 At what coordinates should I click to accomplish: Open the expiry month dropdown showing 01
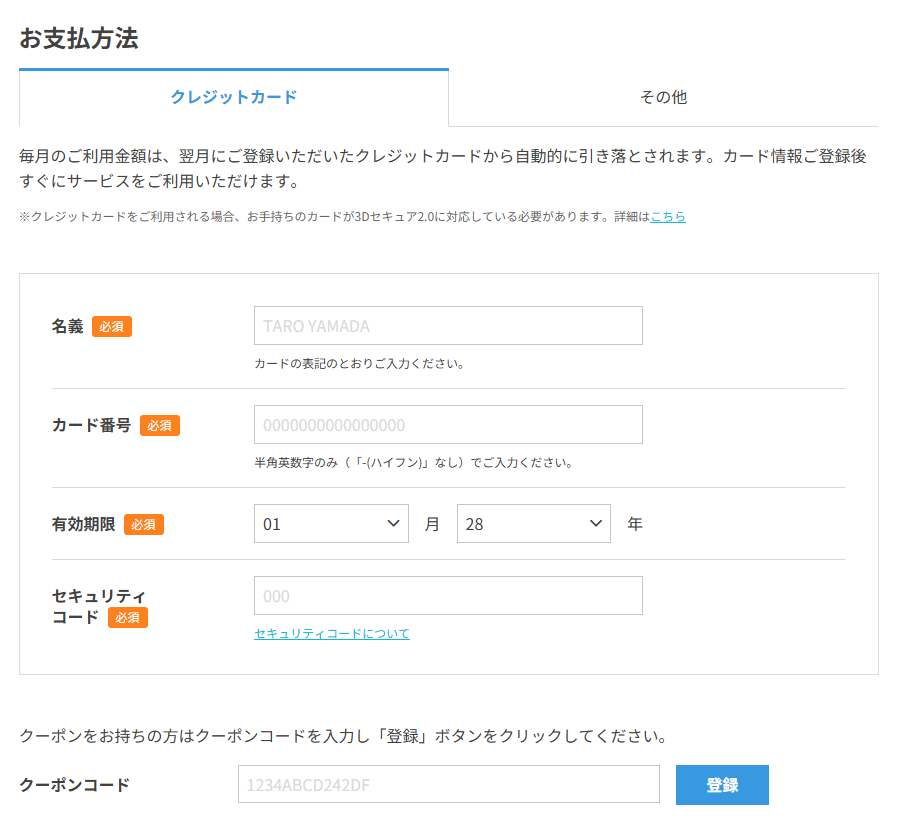point(331,523)
